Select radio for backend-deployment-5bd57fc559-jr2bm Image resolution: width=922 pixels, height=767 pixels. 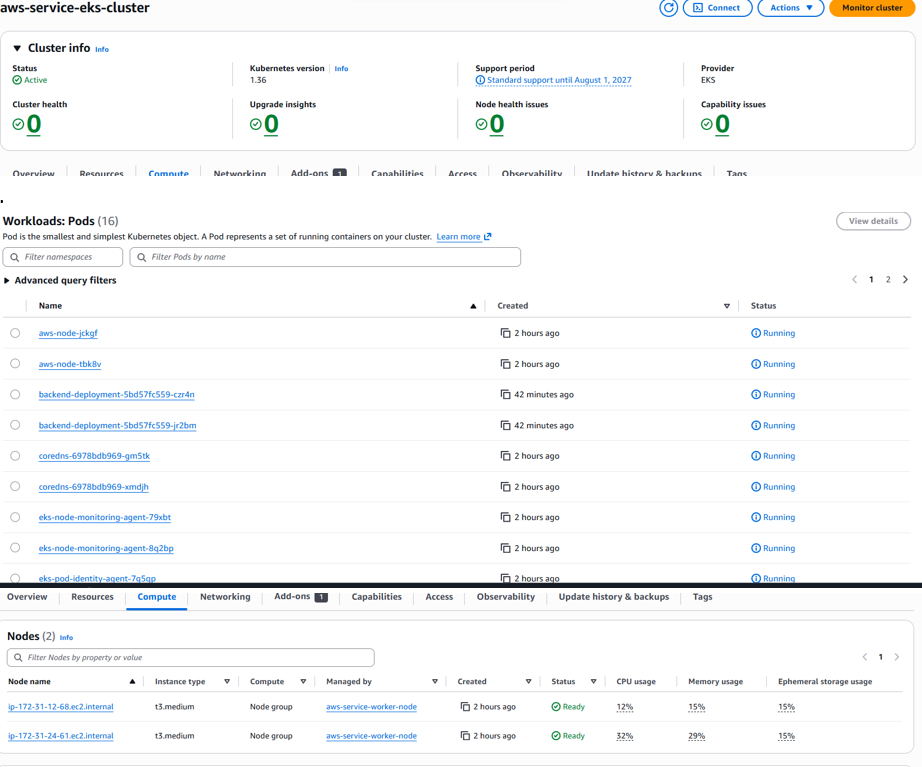pyautogui.click(x=15, y=425)
